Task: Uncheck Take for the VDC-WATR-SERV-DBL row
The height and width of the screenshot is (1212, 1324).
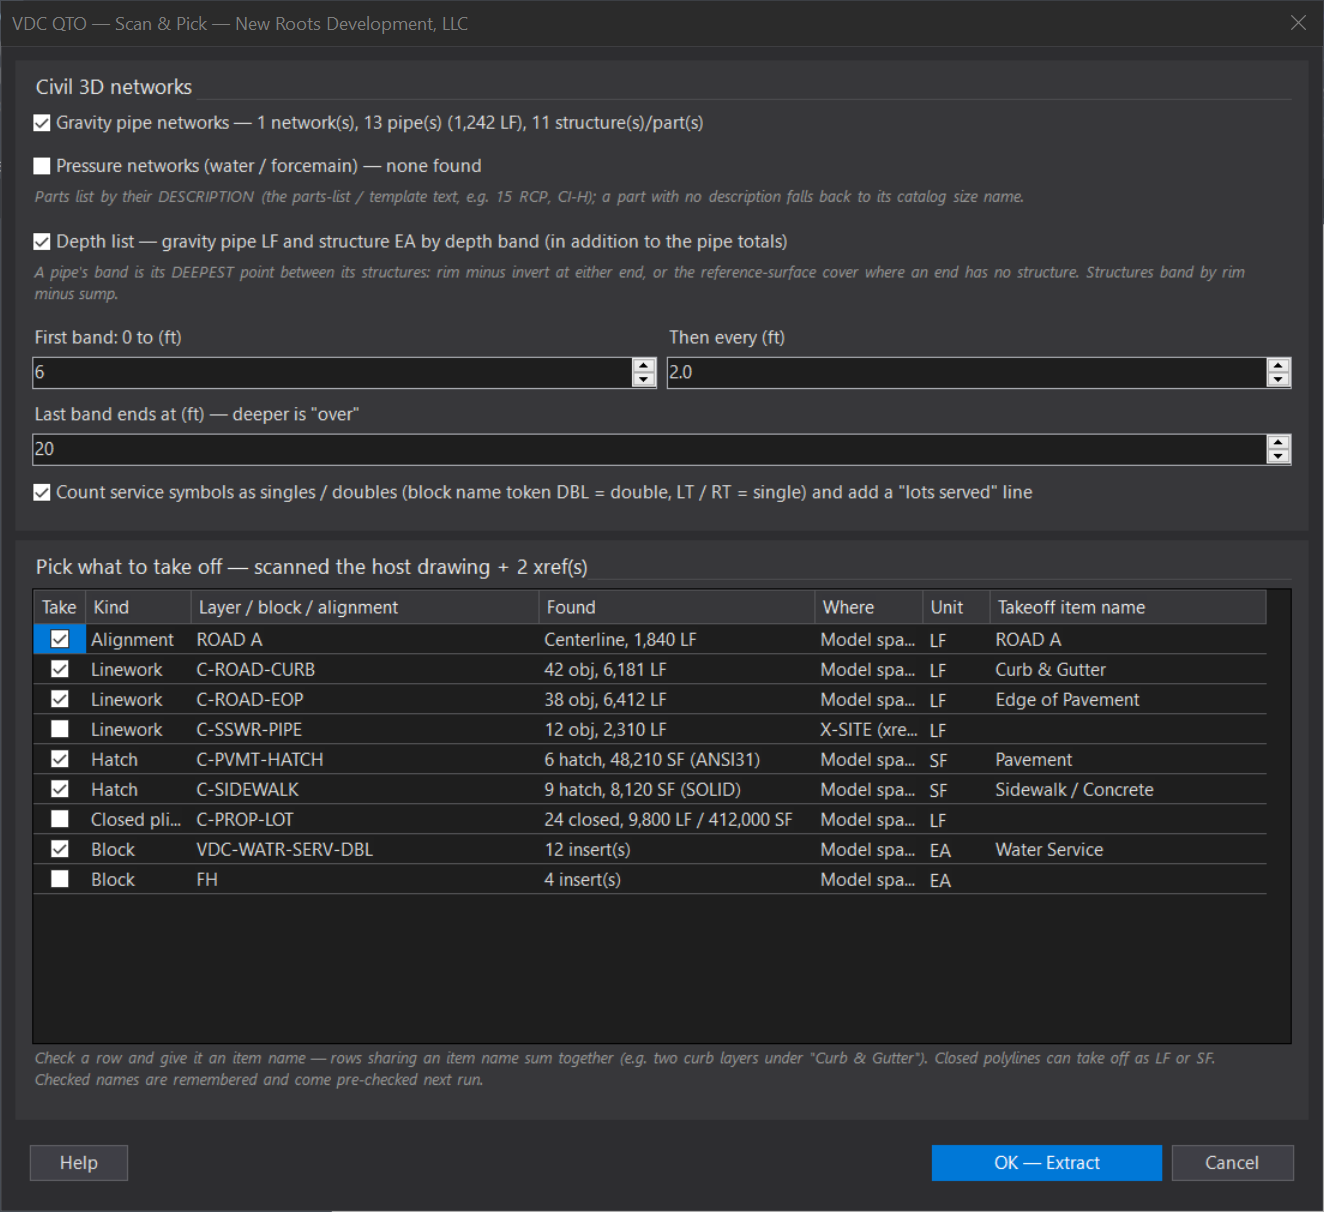Action: 60,849
